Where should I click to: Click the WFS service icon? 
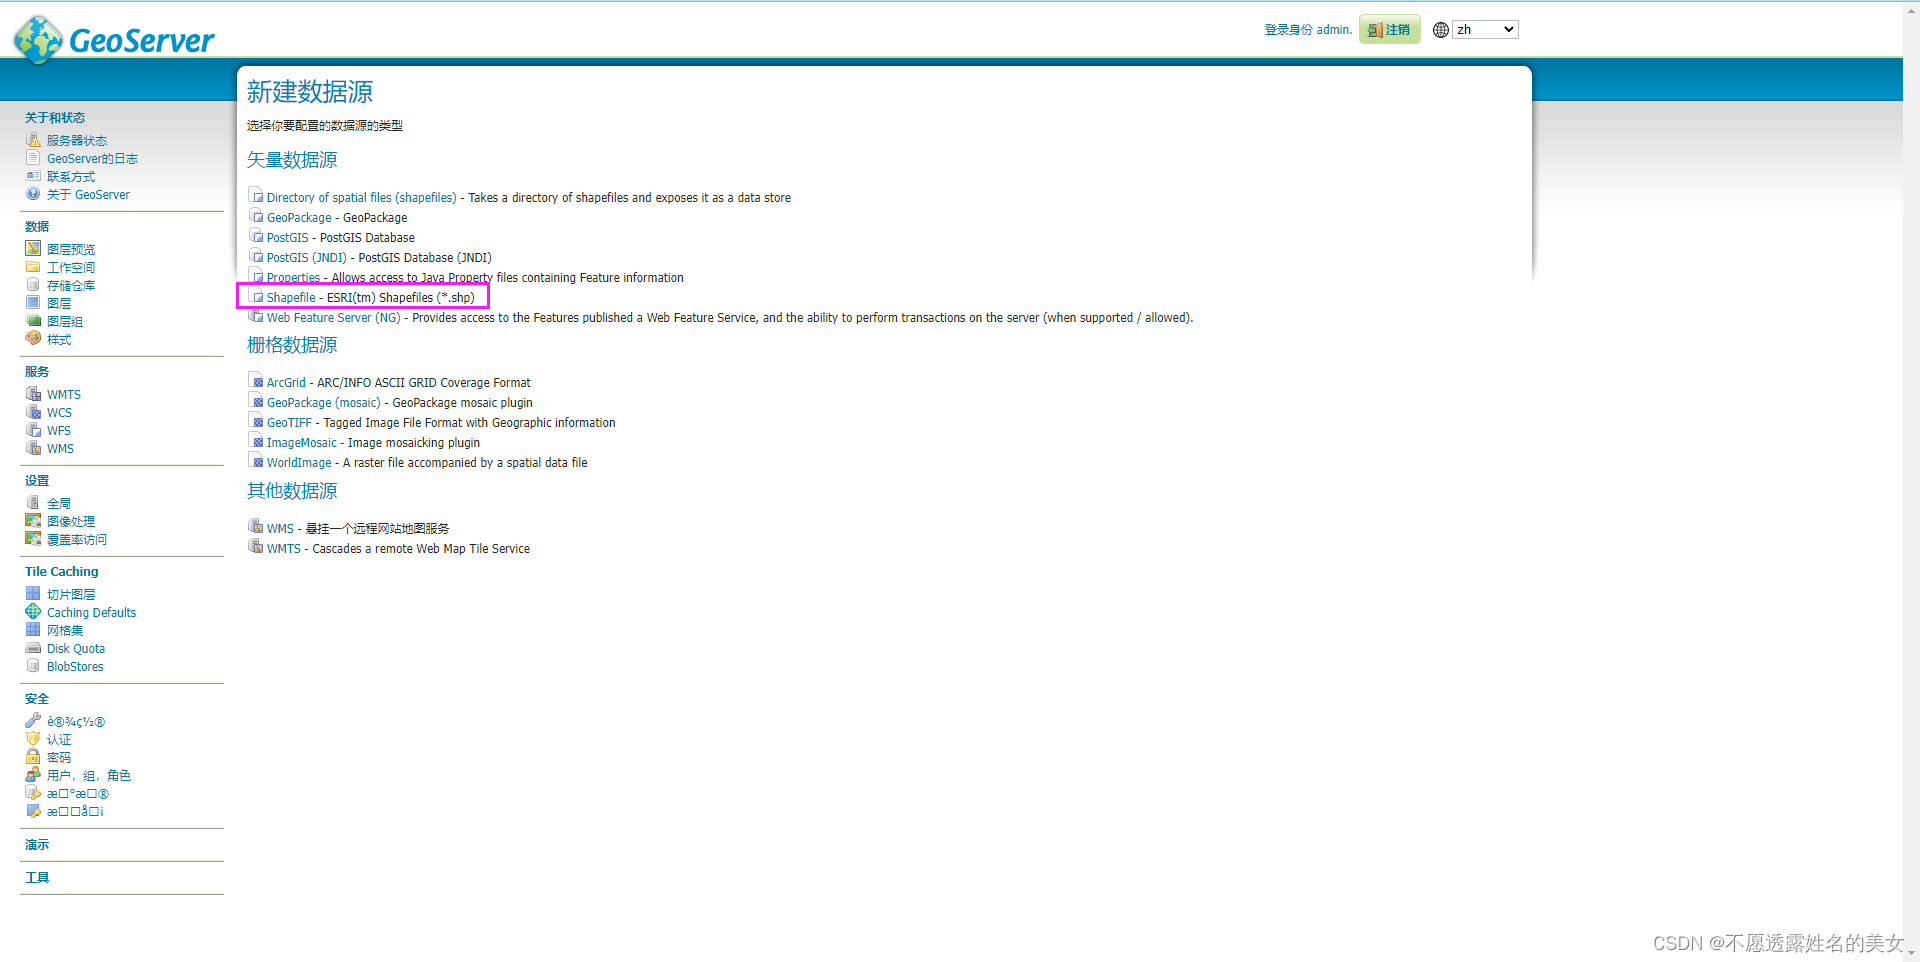click(33, 430)
